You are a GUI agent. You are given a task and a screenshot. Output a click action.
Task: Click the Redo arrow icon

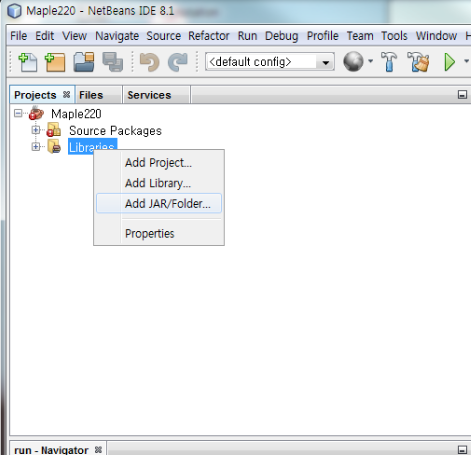point(178,62)
